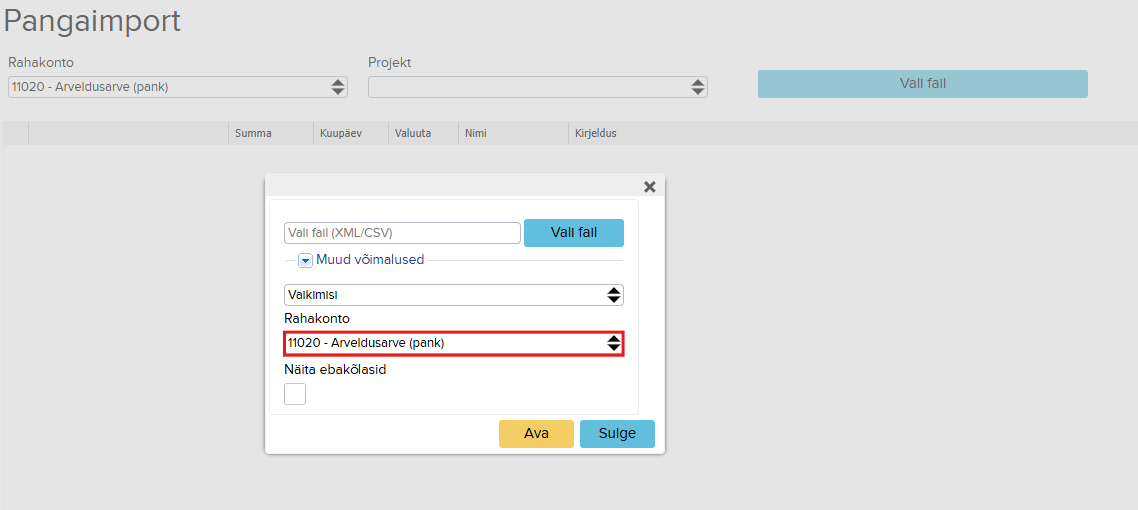Open the Vaikimisi dropdown in dialog
The width and height of the screenshot is (1138, 510).
(x=454, y=295)
